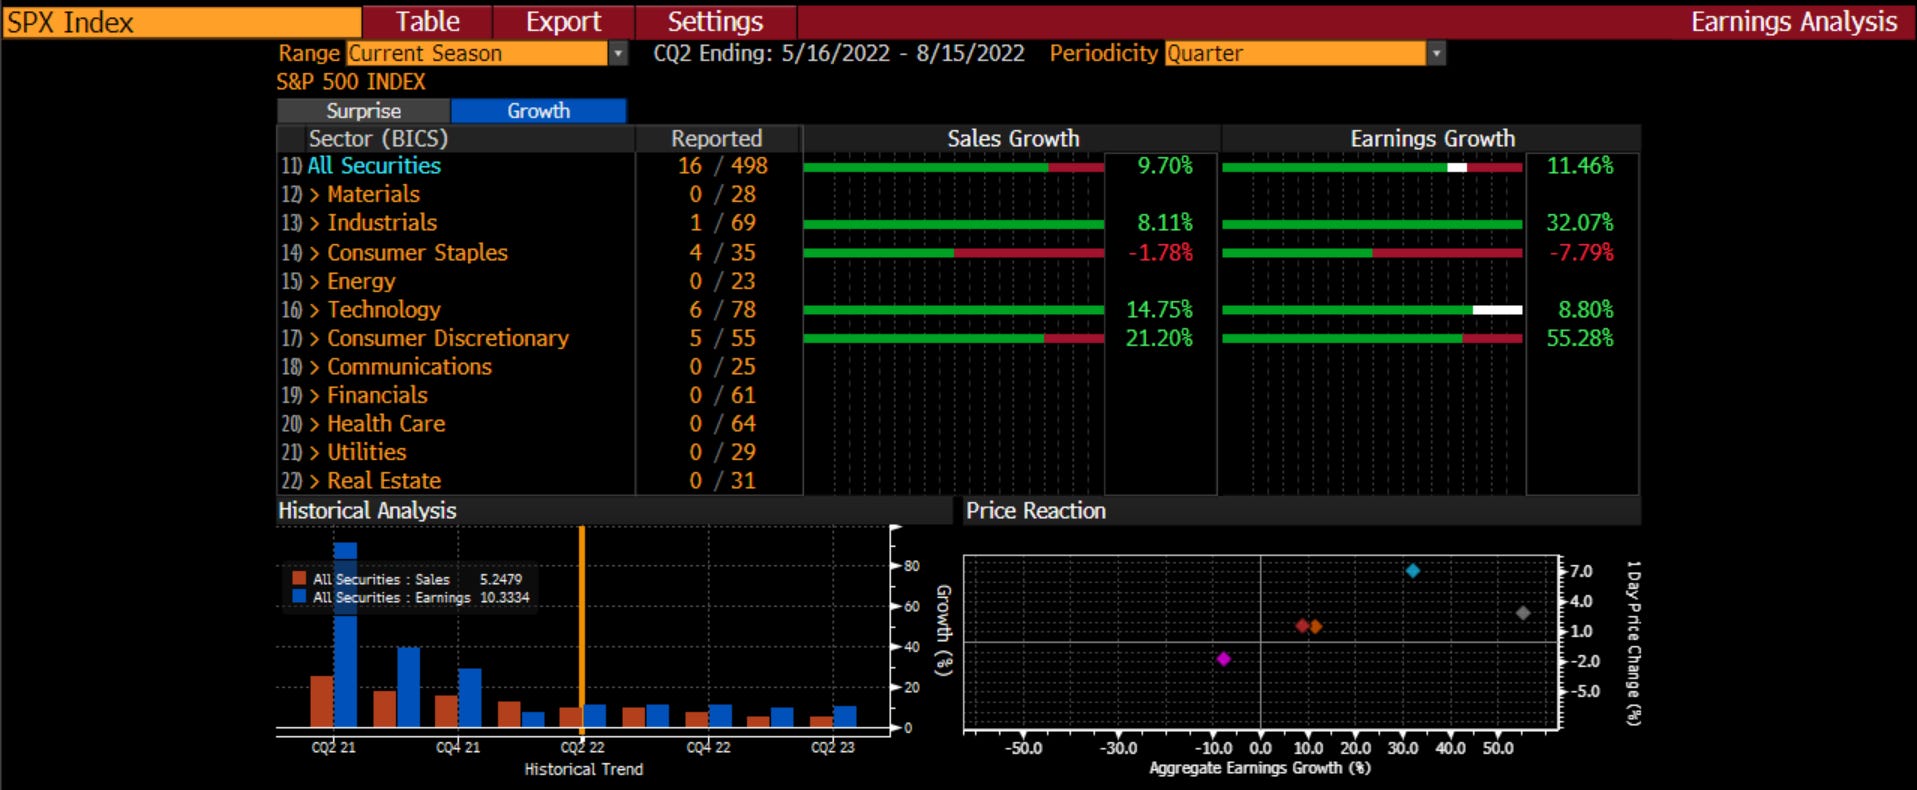1917x790 pixels.
Task: Click the blue Earnings legend swatch
Action: [x=299, y=597]
